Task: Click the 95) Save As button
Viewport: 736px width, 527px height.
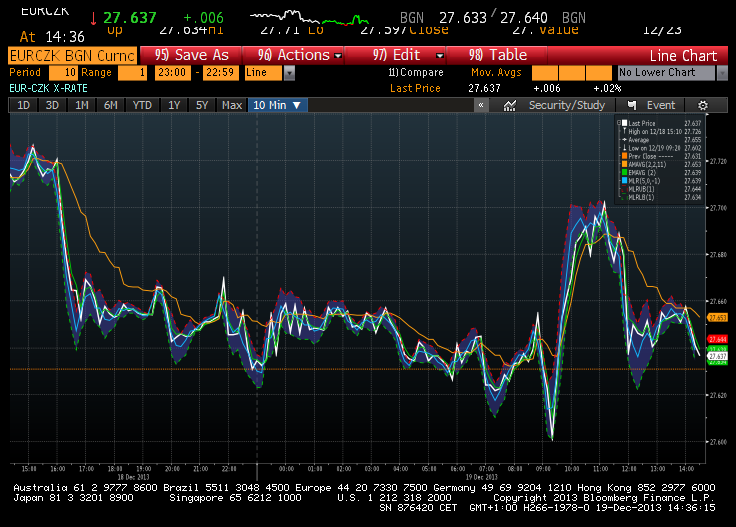Action: click(192, 55)
